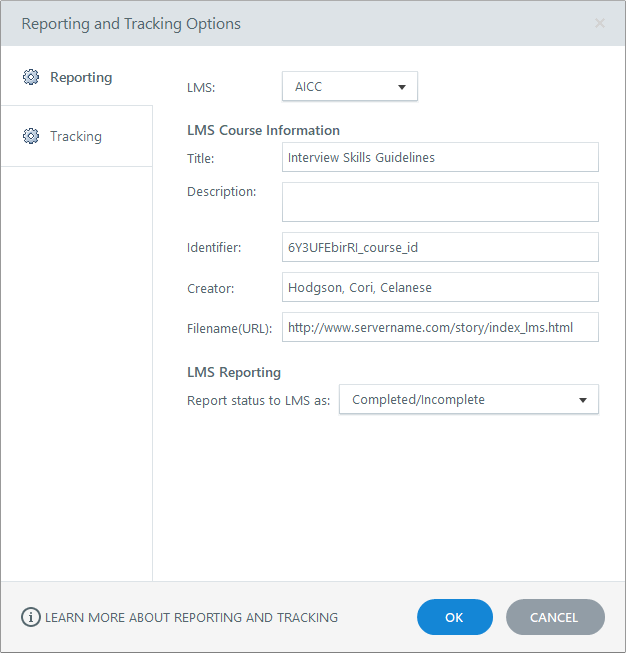The height and width of the screenshot is (653, 626).
Task: Click the dialog title bar text
Action: (131, 23)
